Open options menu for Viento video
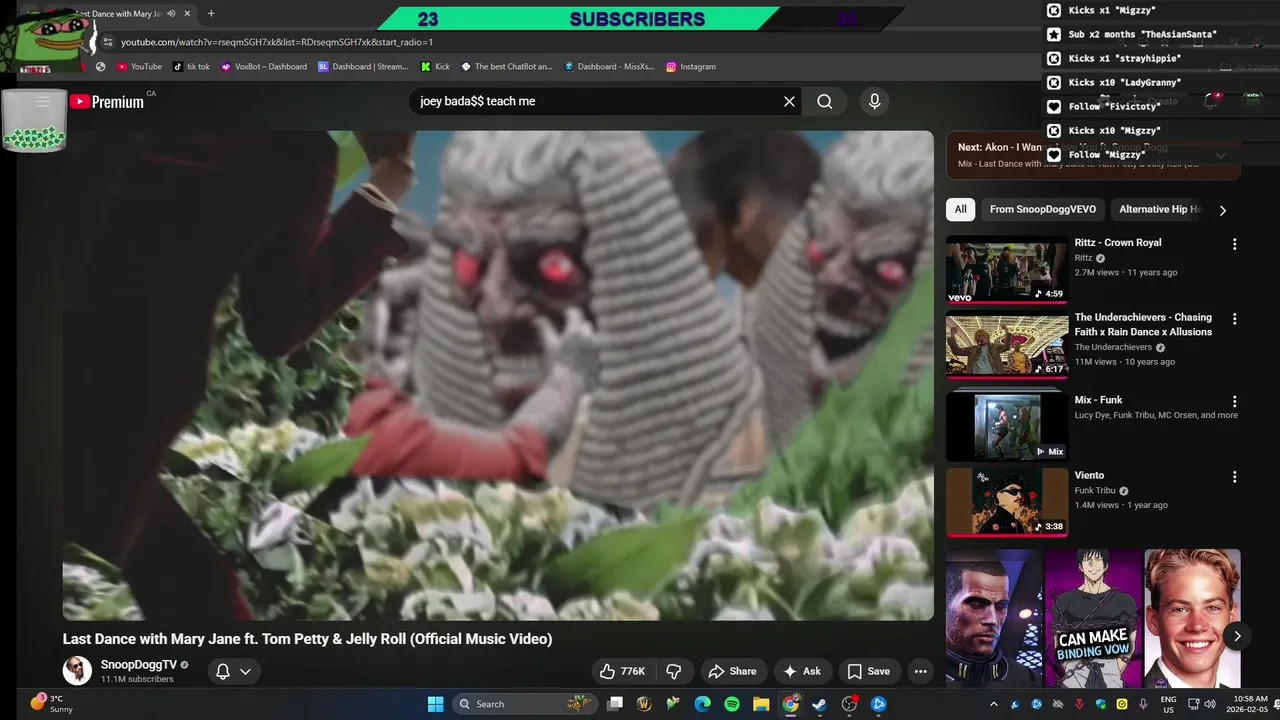 1234,476
